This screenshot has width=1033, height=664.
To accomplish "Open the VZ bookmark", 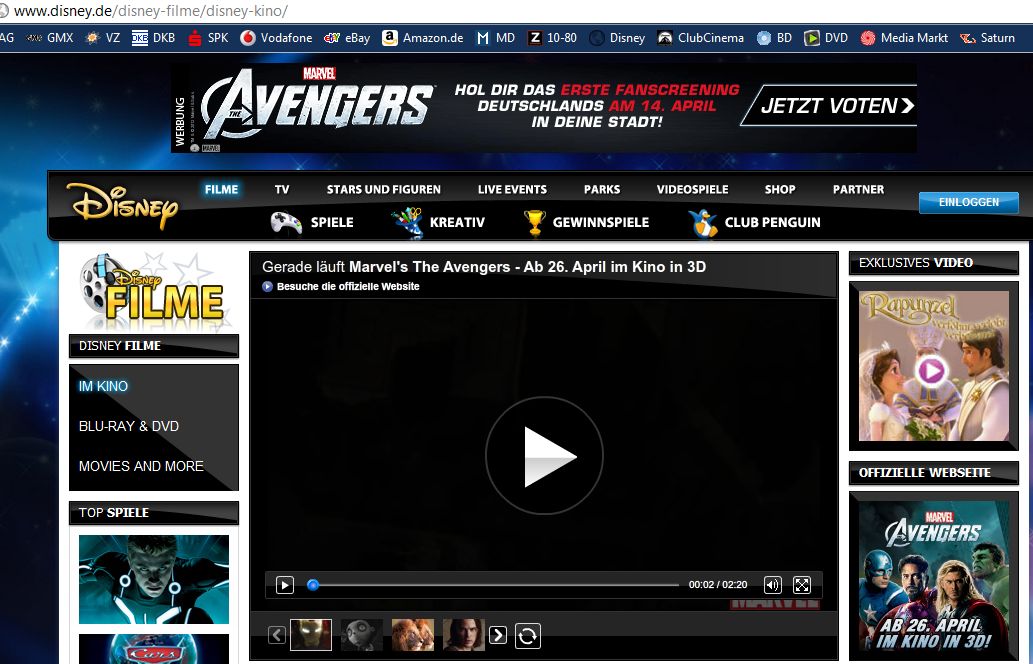I will point(102,38).
